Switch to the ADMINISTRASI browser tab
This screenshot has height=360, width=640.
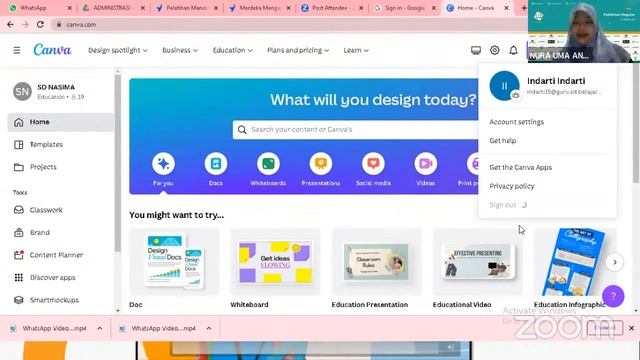click(112, 8)
